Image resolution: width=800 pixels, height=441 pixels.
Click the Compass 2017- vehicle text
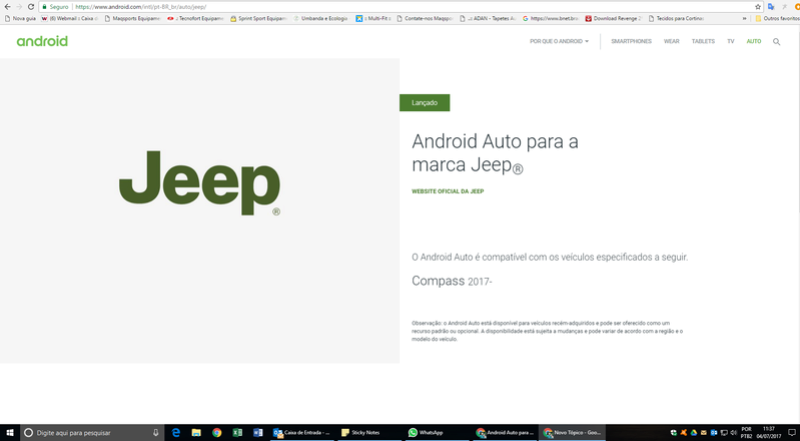[452, 281]
